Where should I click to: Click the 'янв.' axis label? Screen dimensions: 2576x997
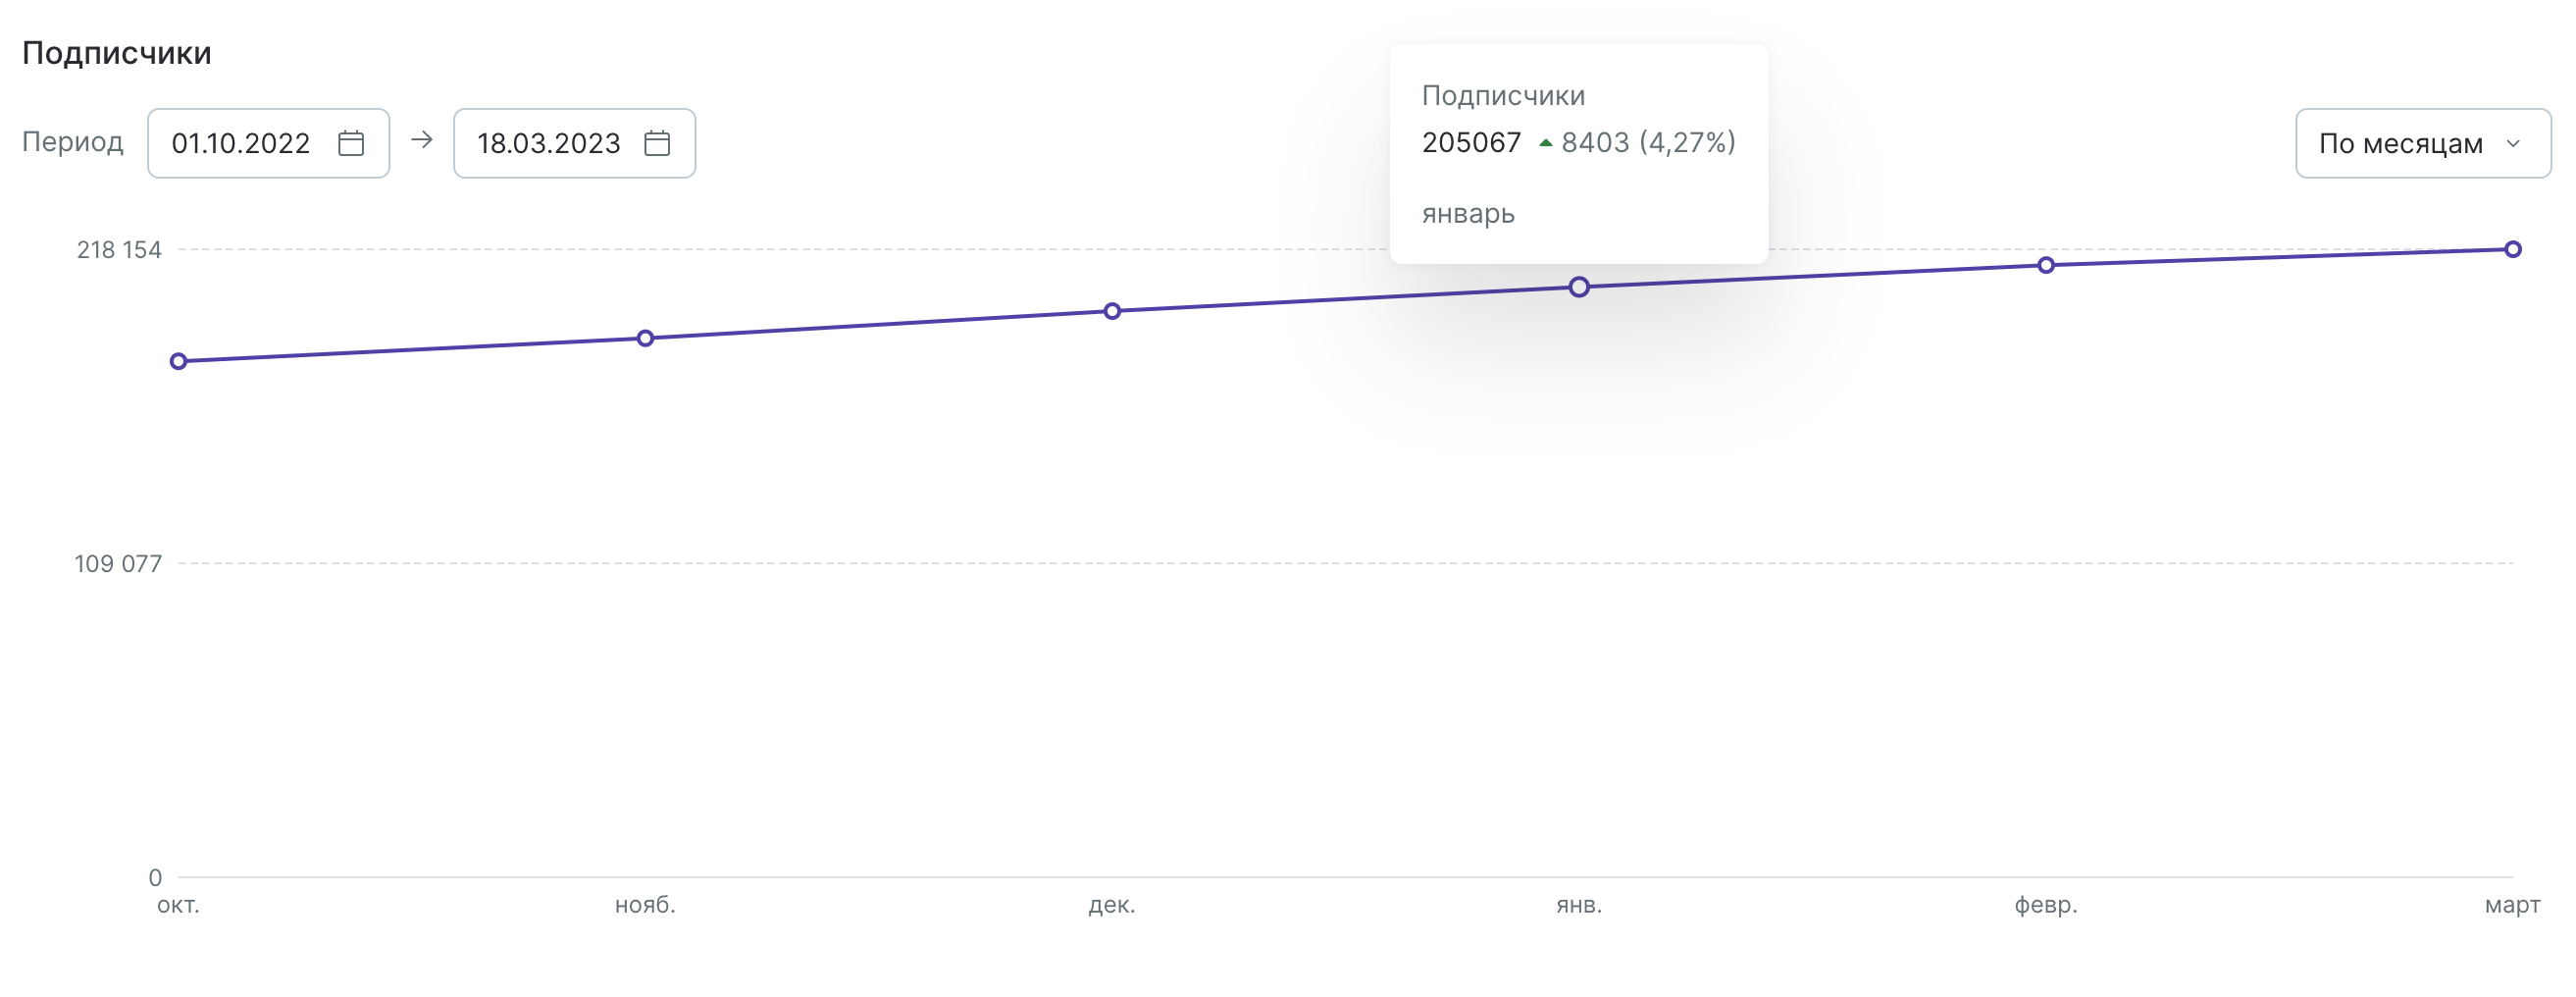1579,905
